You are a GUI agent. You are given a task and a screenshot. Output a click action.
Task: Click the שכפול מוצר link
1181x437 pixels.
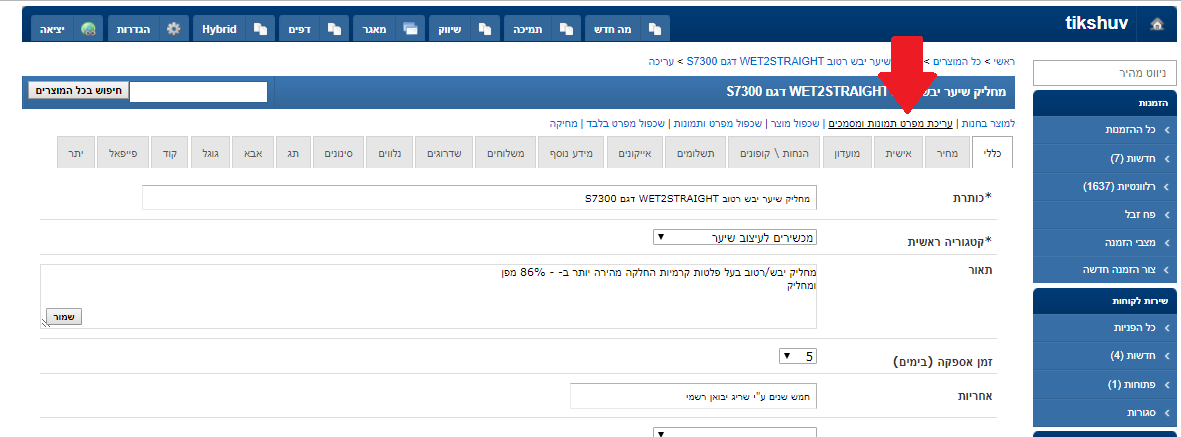(795, 123)
